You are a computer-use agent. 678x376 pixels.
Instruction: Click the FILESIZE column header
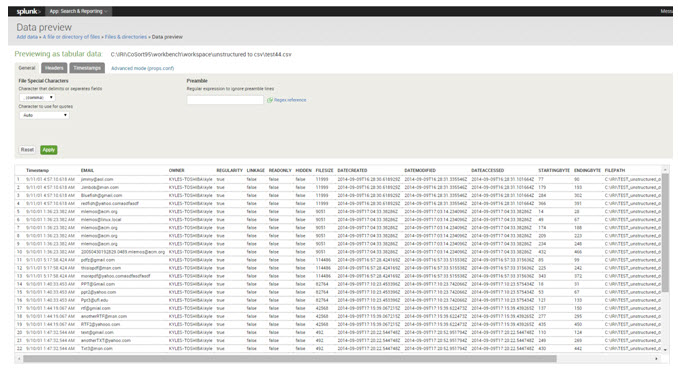point(324,170)
